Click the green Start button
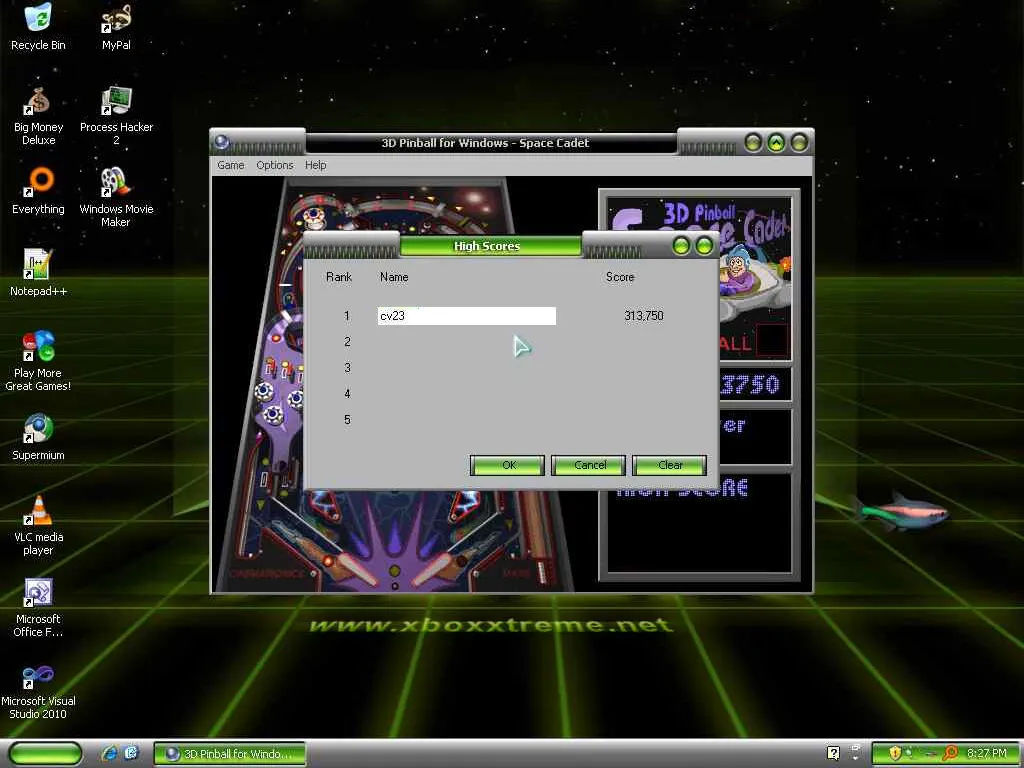Image resolution: width=1024 pixels, height=768 pixels. click(45, 753)
